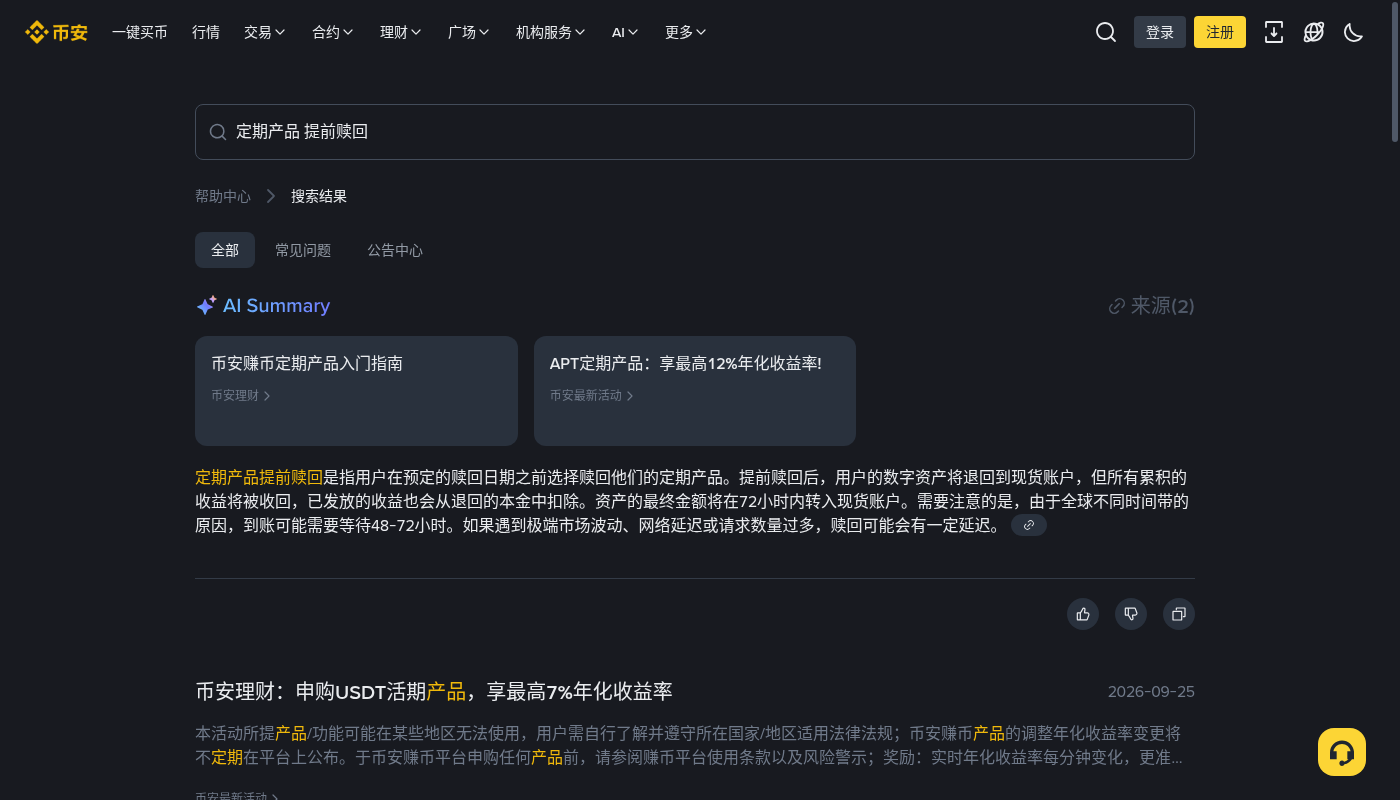Click the thumbs up feedback icon
This screenshot has height=800, width=1400.
1083,614
